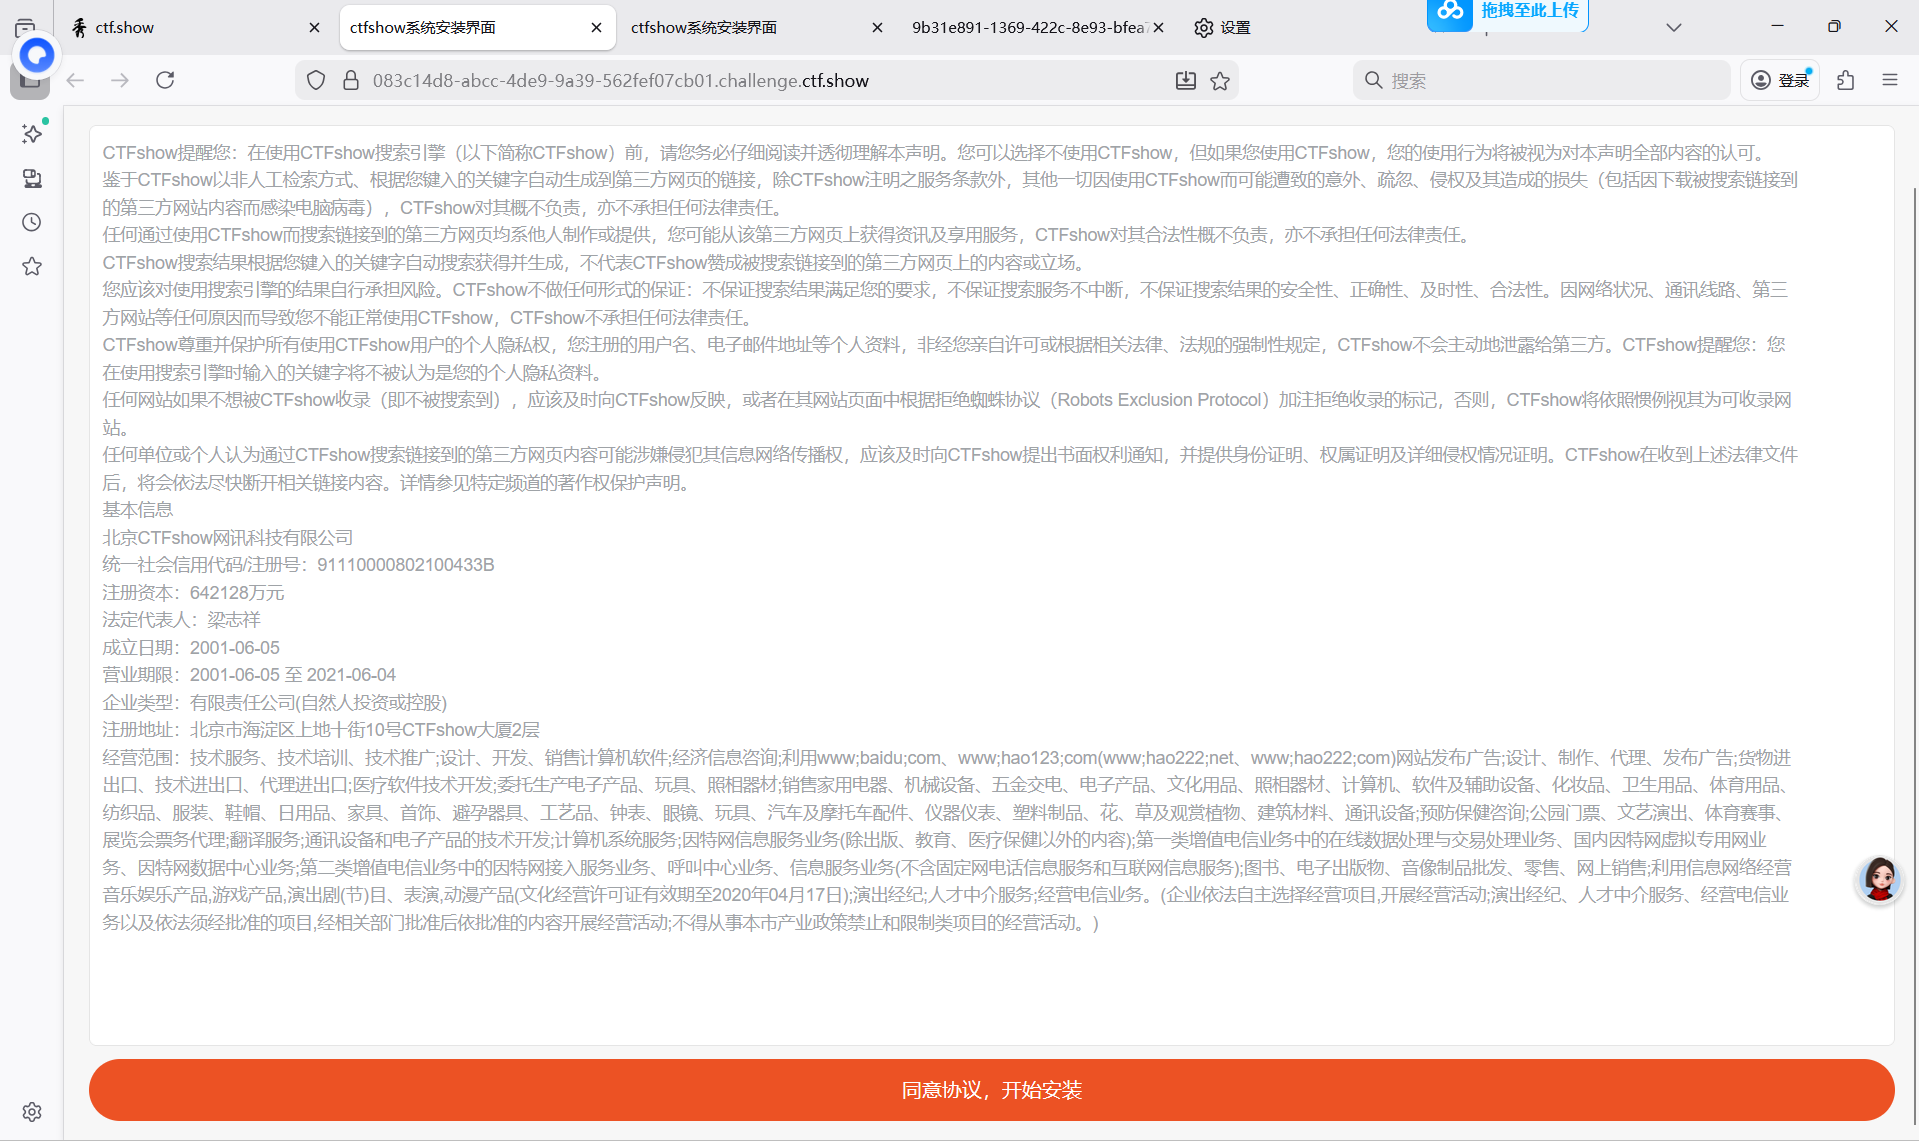
Task: Click the 营业期限 date range line
Action: coord(249,675)
